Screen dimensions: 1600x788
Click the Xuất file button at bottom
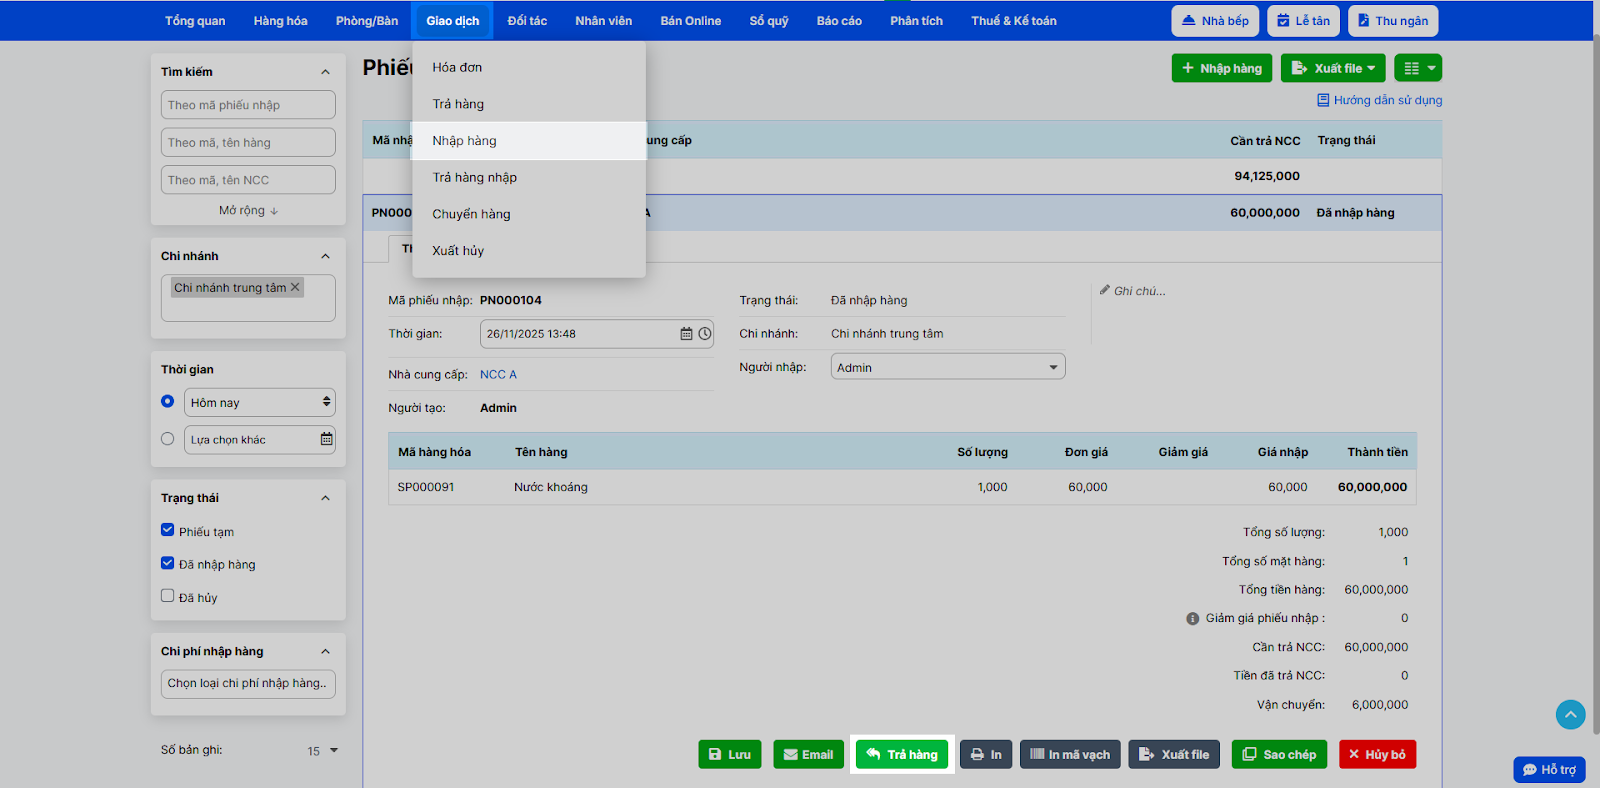(1174, 754)
